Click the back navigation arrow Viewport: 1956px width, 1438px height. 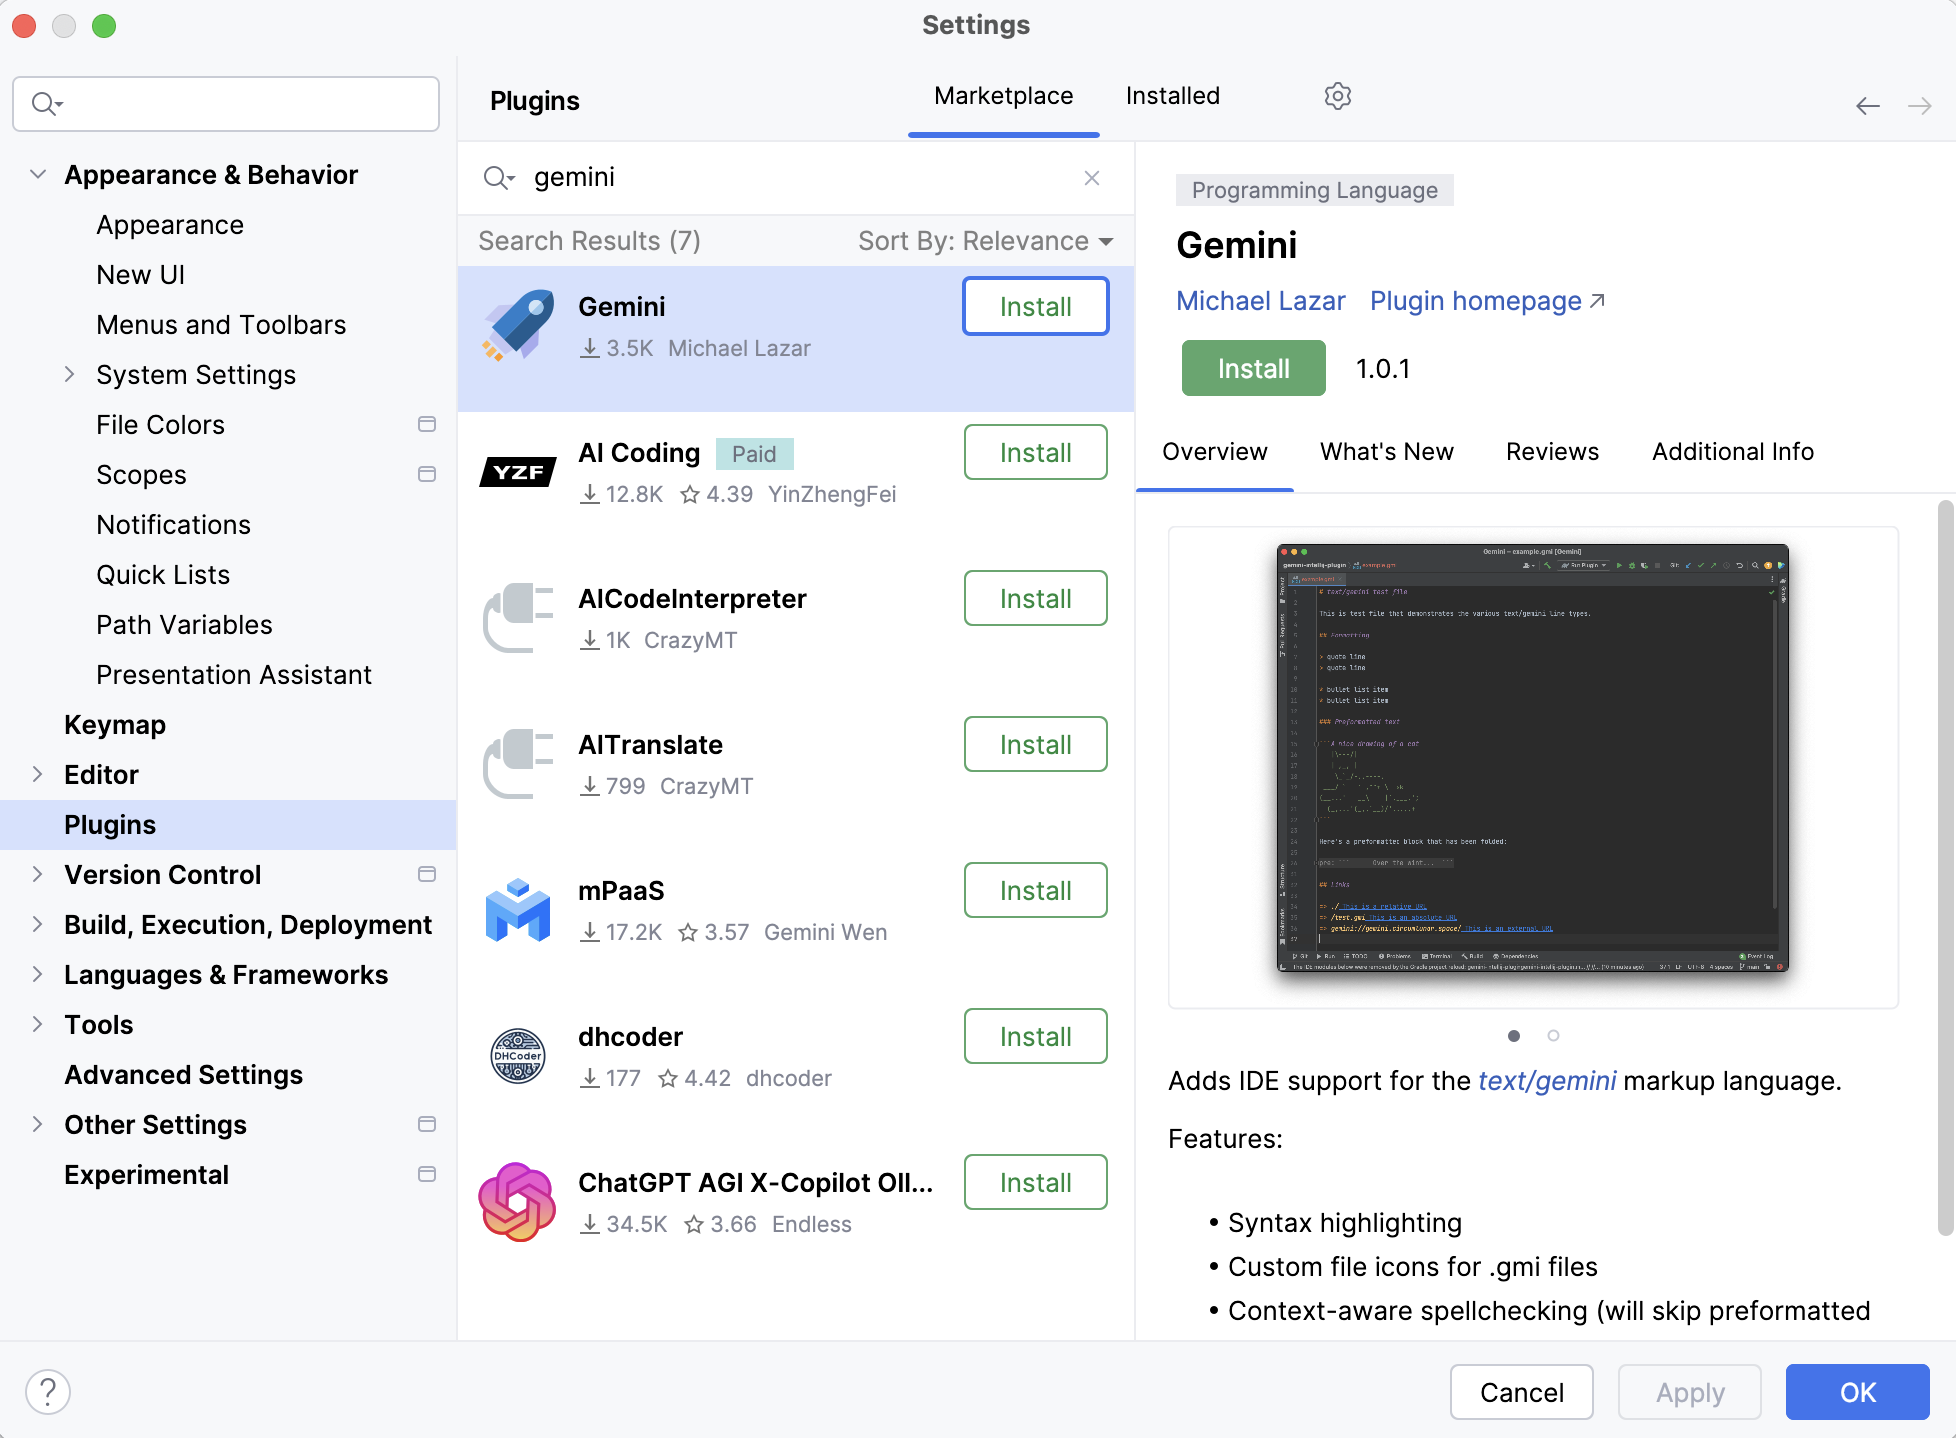click(1867, 106)
